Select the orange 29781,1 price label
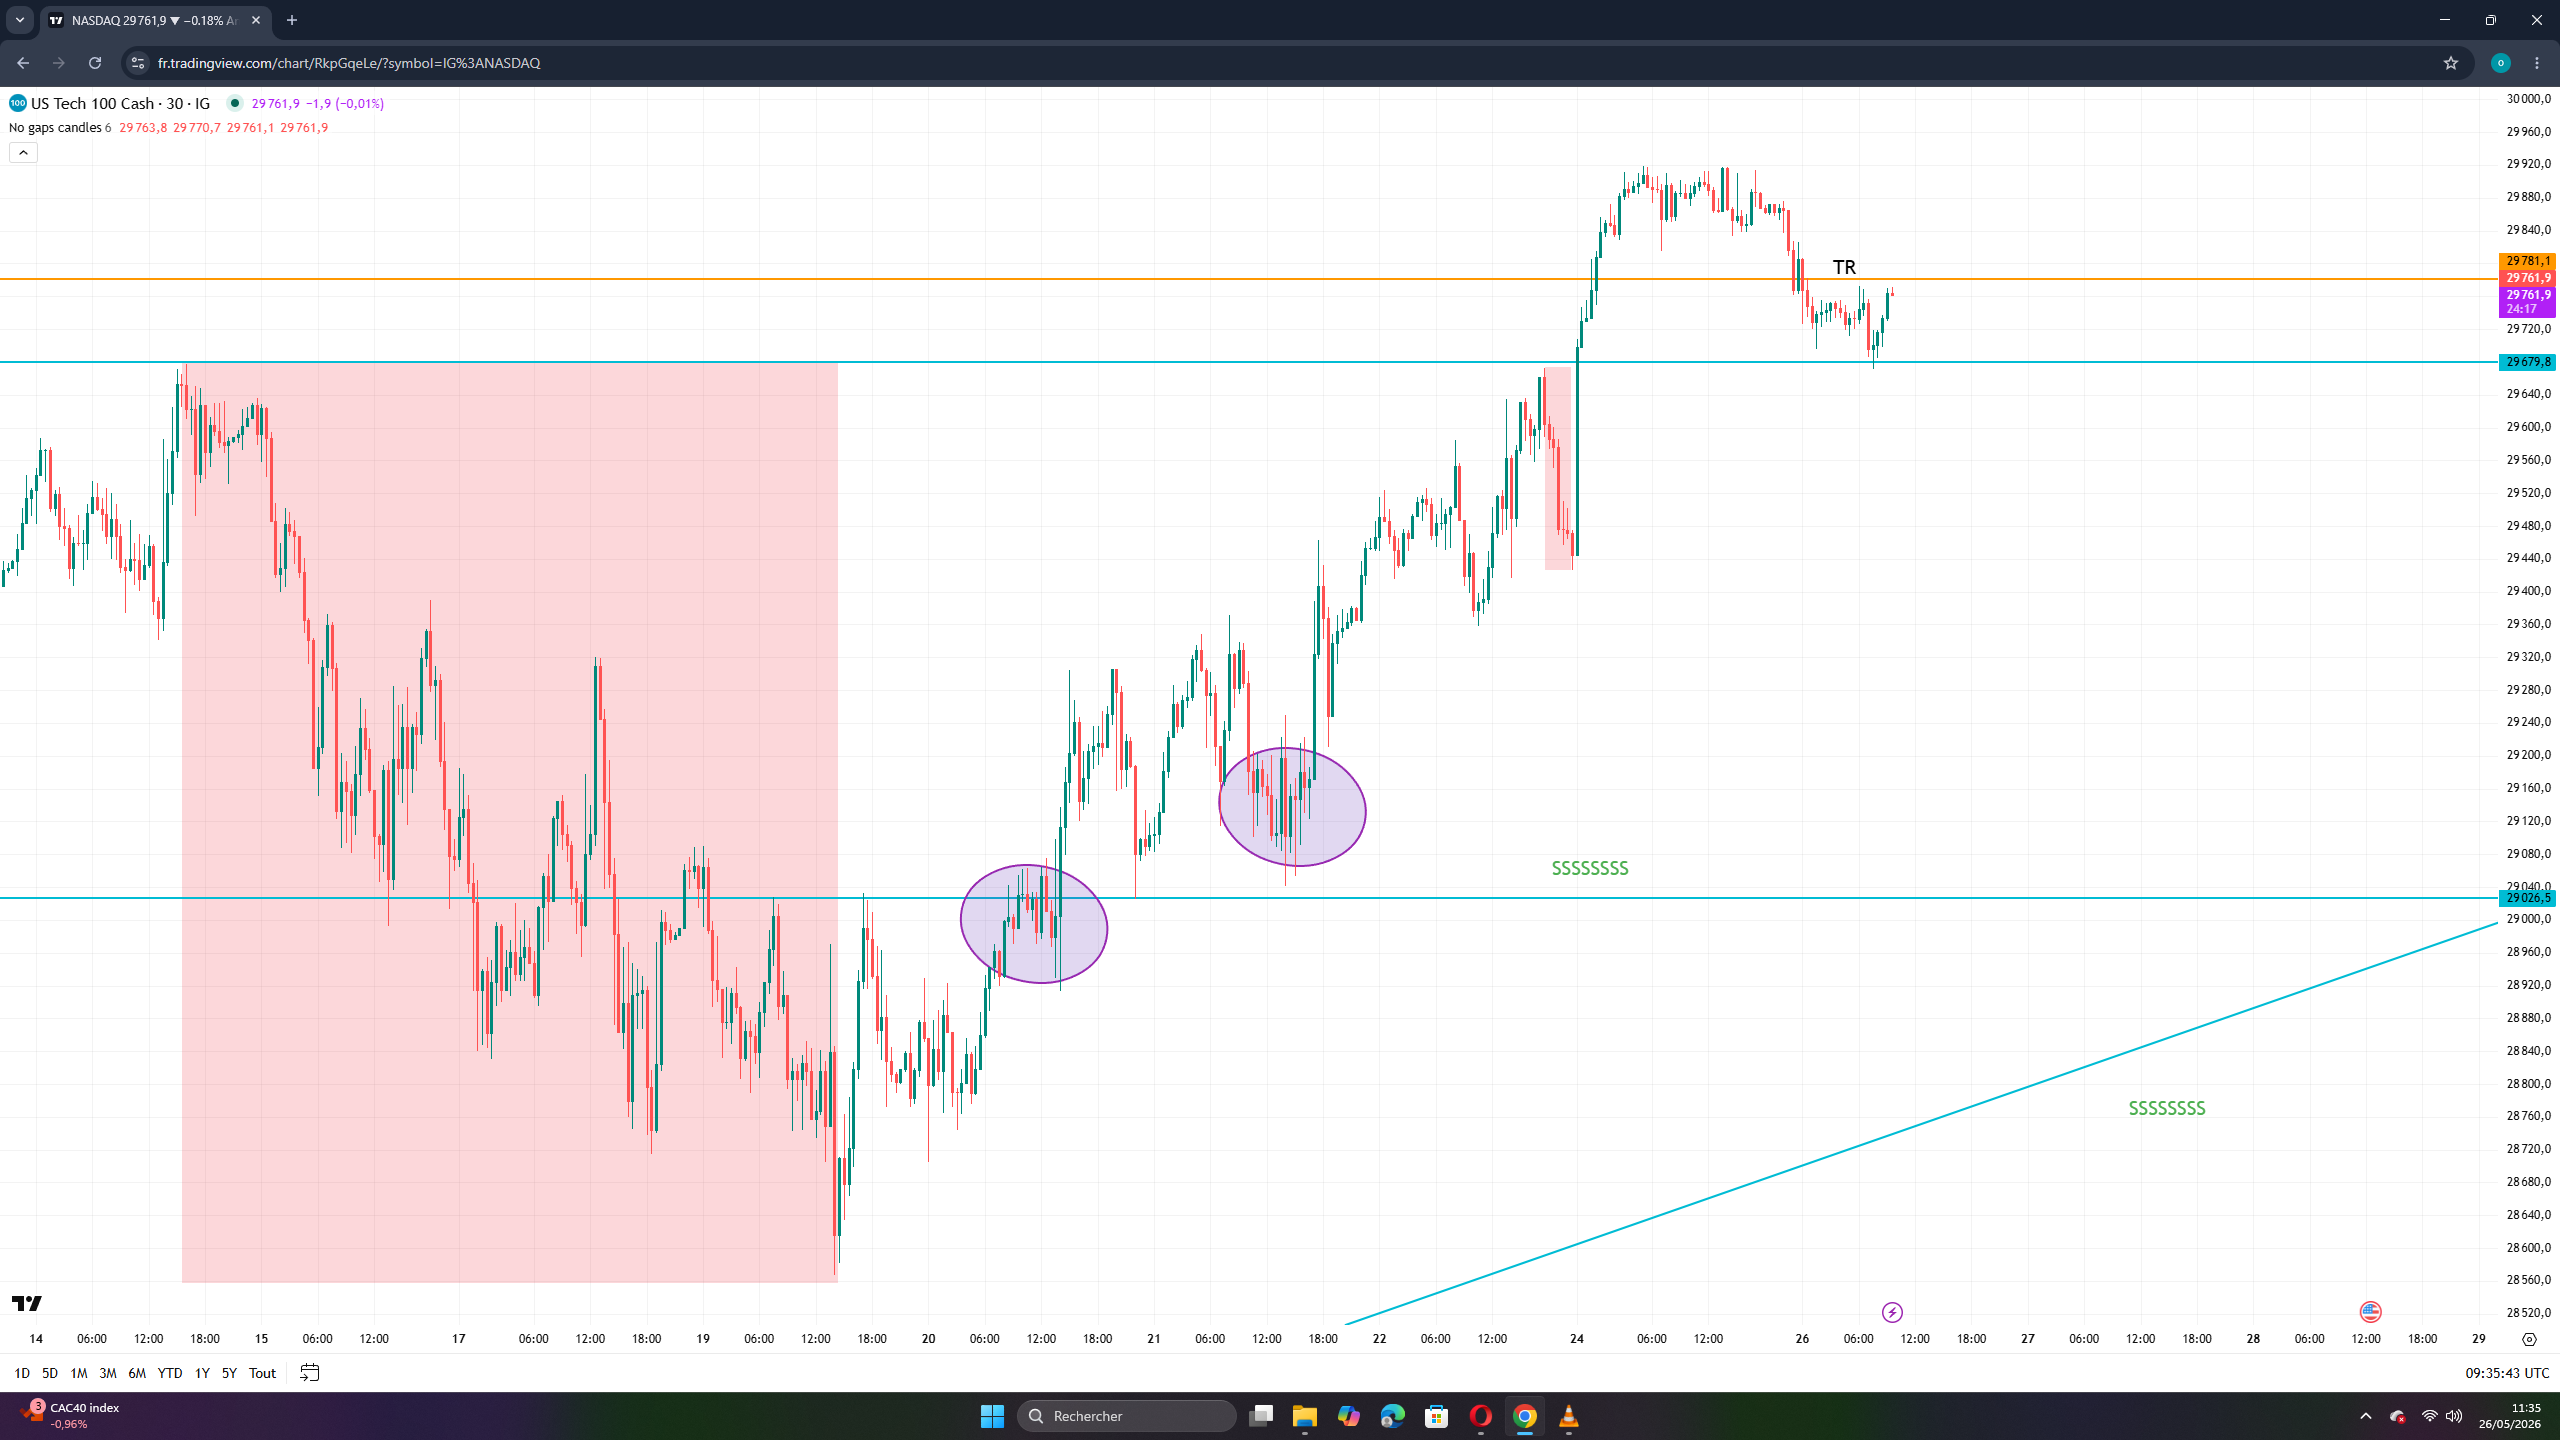The height and width of the screenshot is (1440, 2560). point(2527,261)
